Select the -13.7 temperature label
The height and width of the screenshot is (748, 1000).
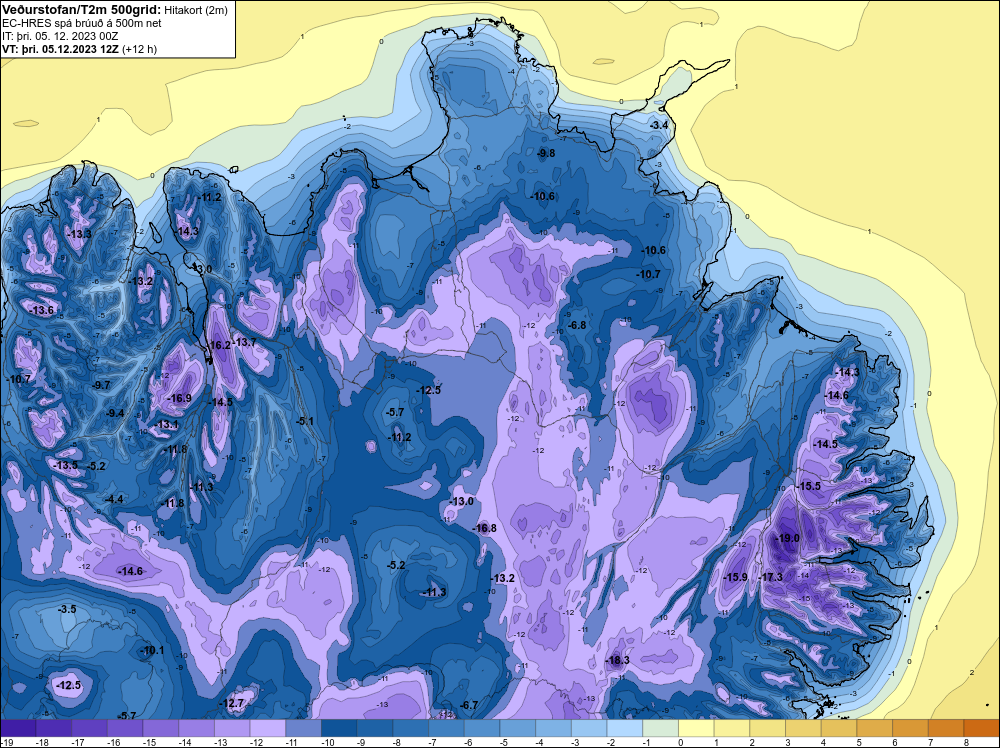coord(244,342)
